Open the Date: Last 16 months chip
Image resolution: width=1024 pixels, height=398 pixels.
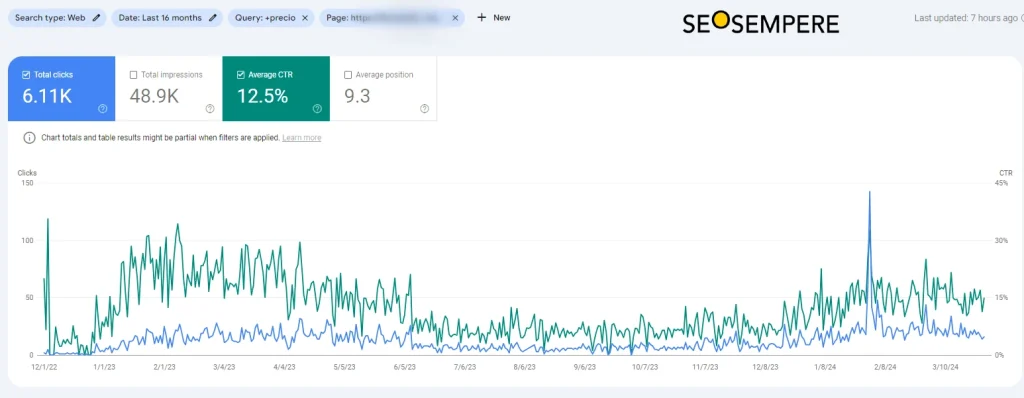(x=167, y=18)
